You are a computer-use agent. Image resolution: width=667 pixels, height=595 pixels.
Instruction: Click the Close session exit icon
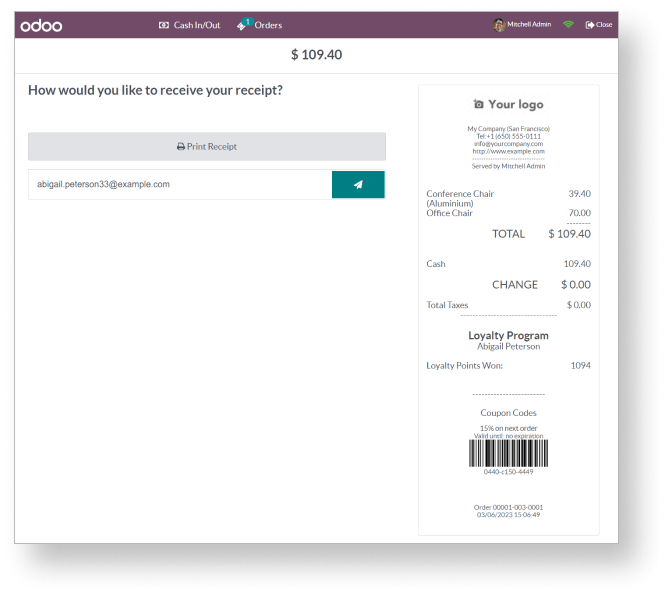coord(590,25)
